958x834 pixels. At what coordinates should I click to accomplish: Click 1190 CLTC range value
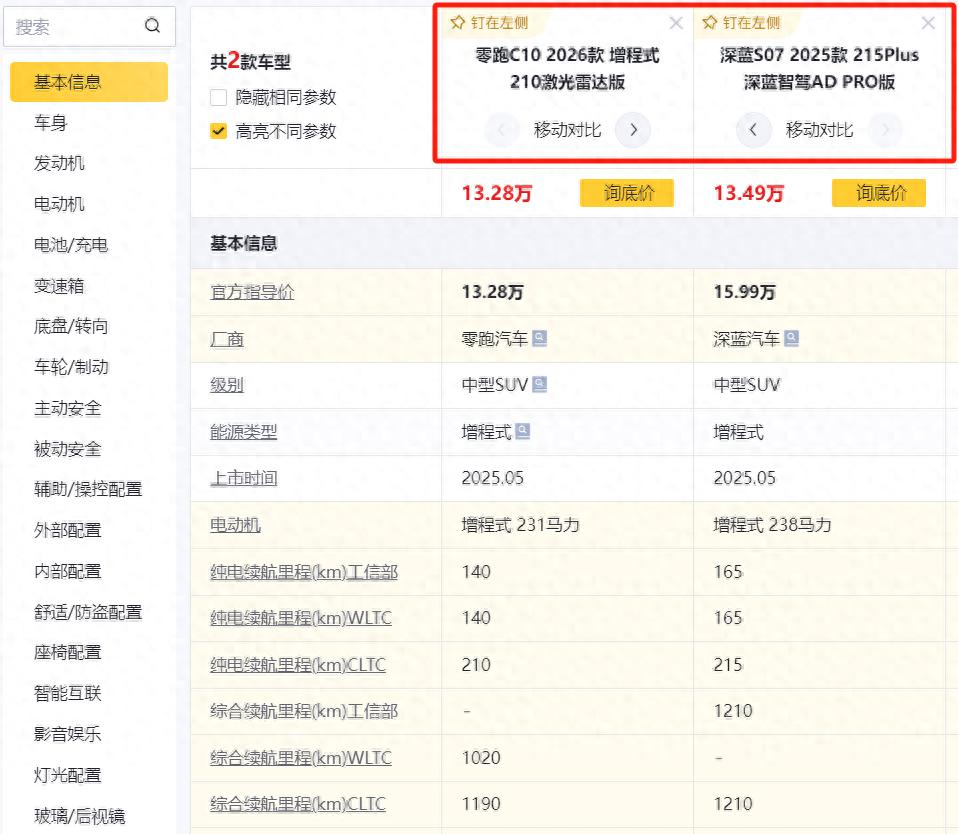[x=481, y=804]
